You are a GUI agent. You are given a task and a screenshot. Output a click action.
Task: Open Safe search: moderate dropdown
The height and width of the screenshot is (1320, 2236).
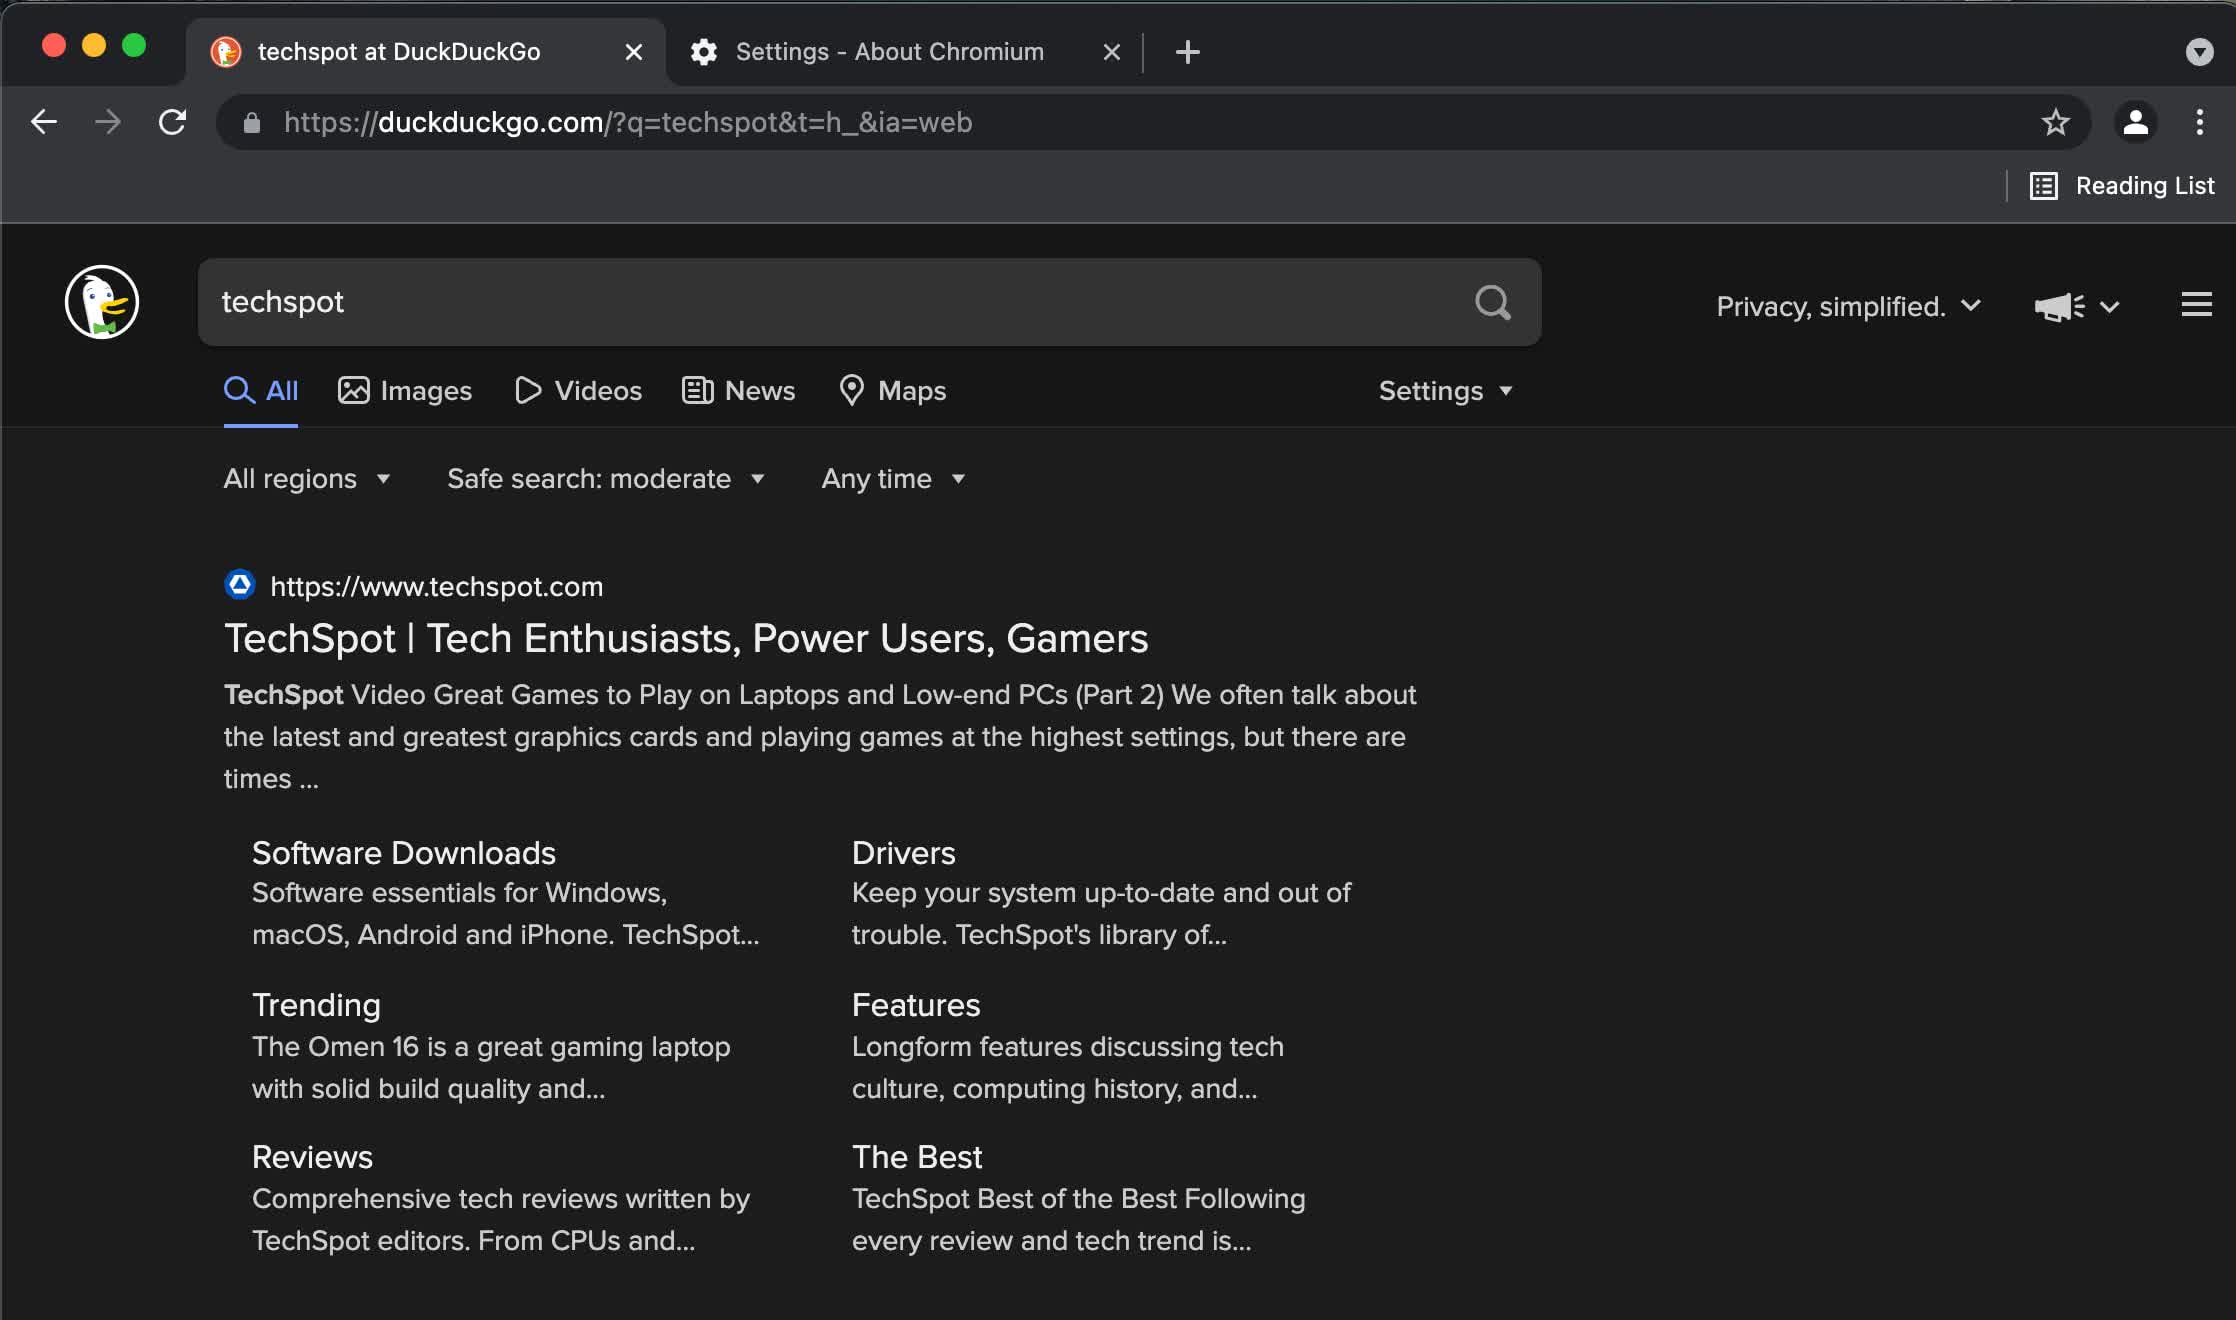tap(606, 479)
